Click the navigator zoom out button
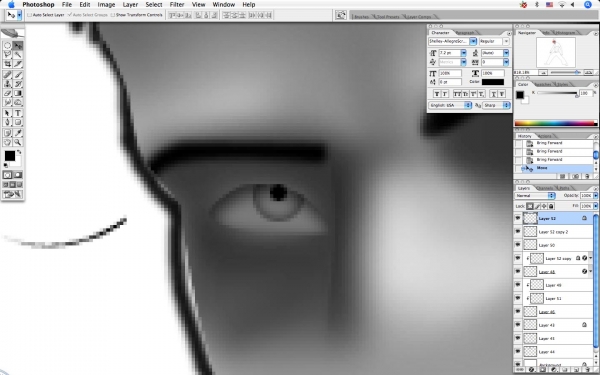600x375 pixels. coord(543,72)
